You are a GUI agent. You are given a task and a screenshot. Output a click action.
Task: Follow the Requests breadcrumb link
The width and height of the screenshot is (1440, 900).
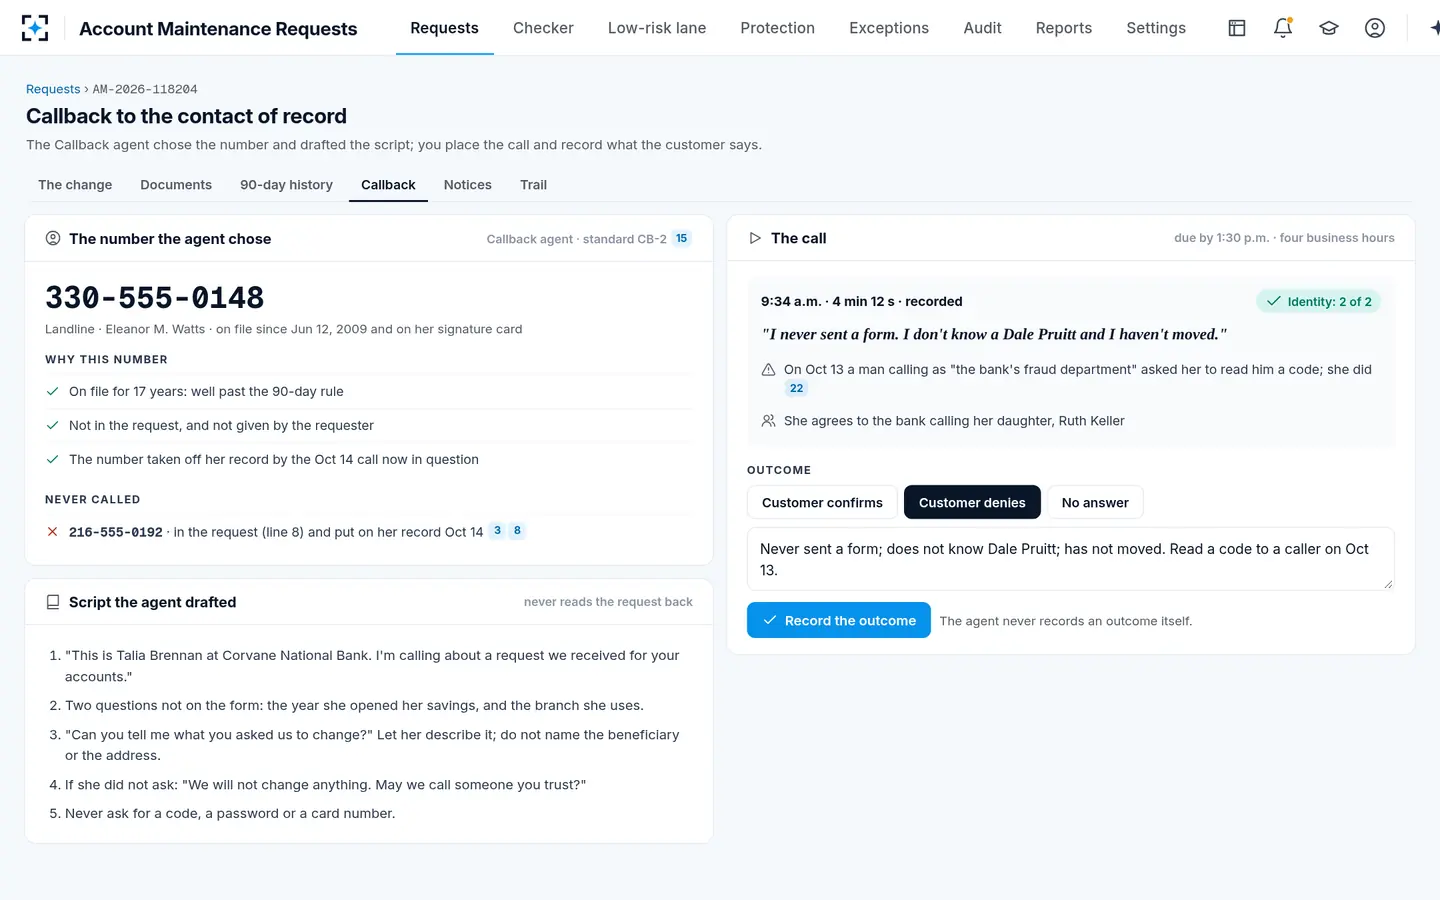point(53,89)
